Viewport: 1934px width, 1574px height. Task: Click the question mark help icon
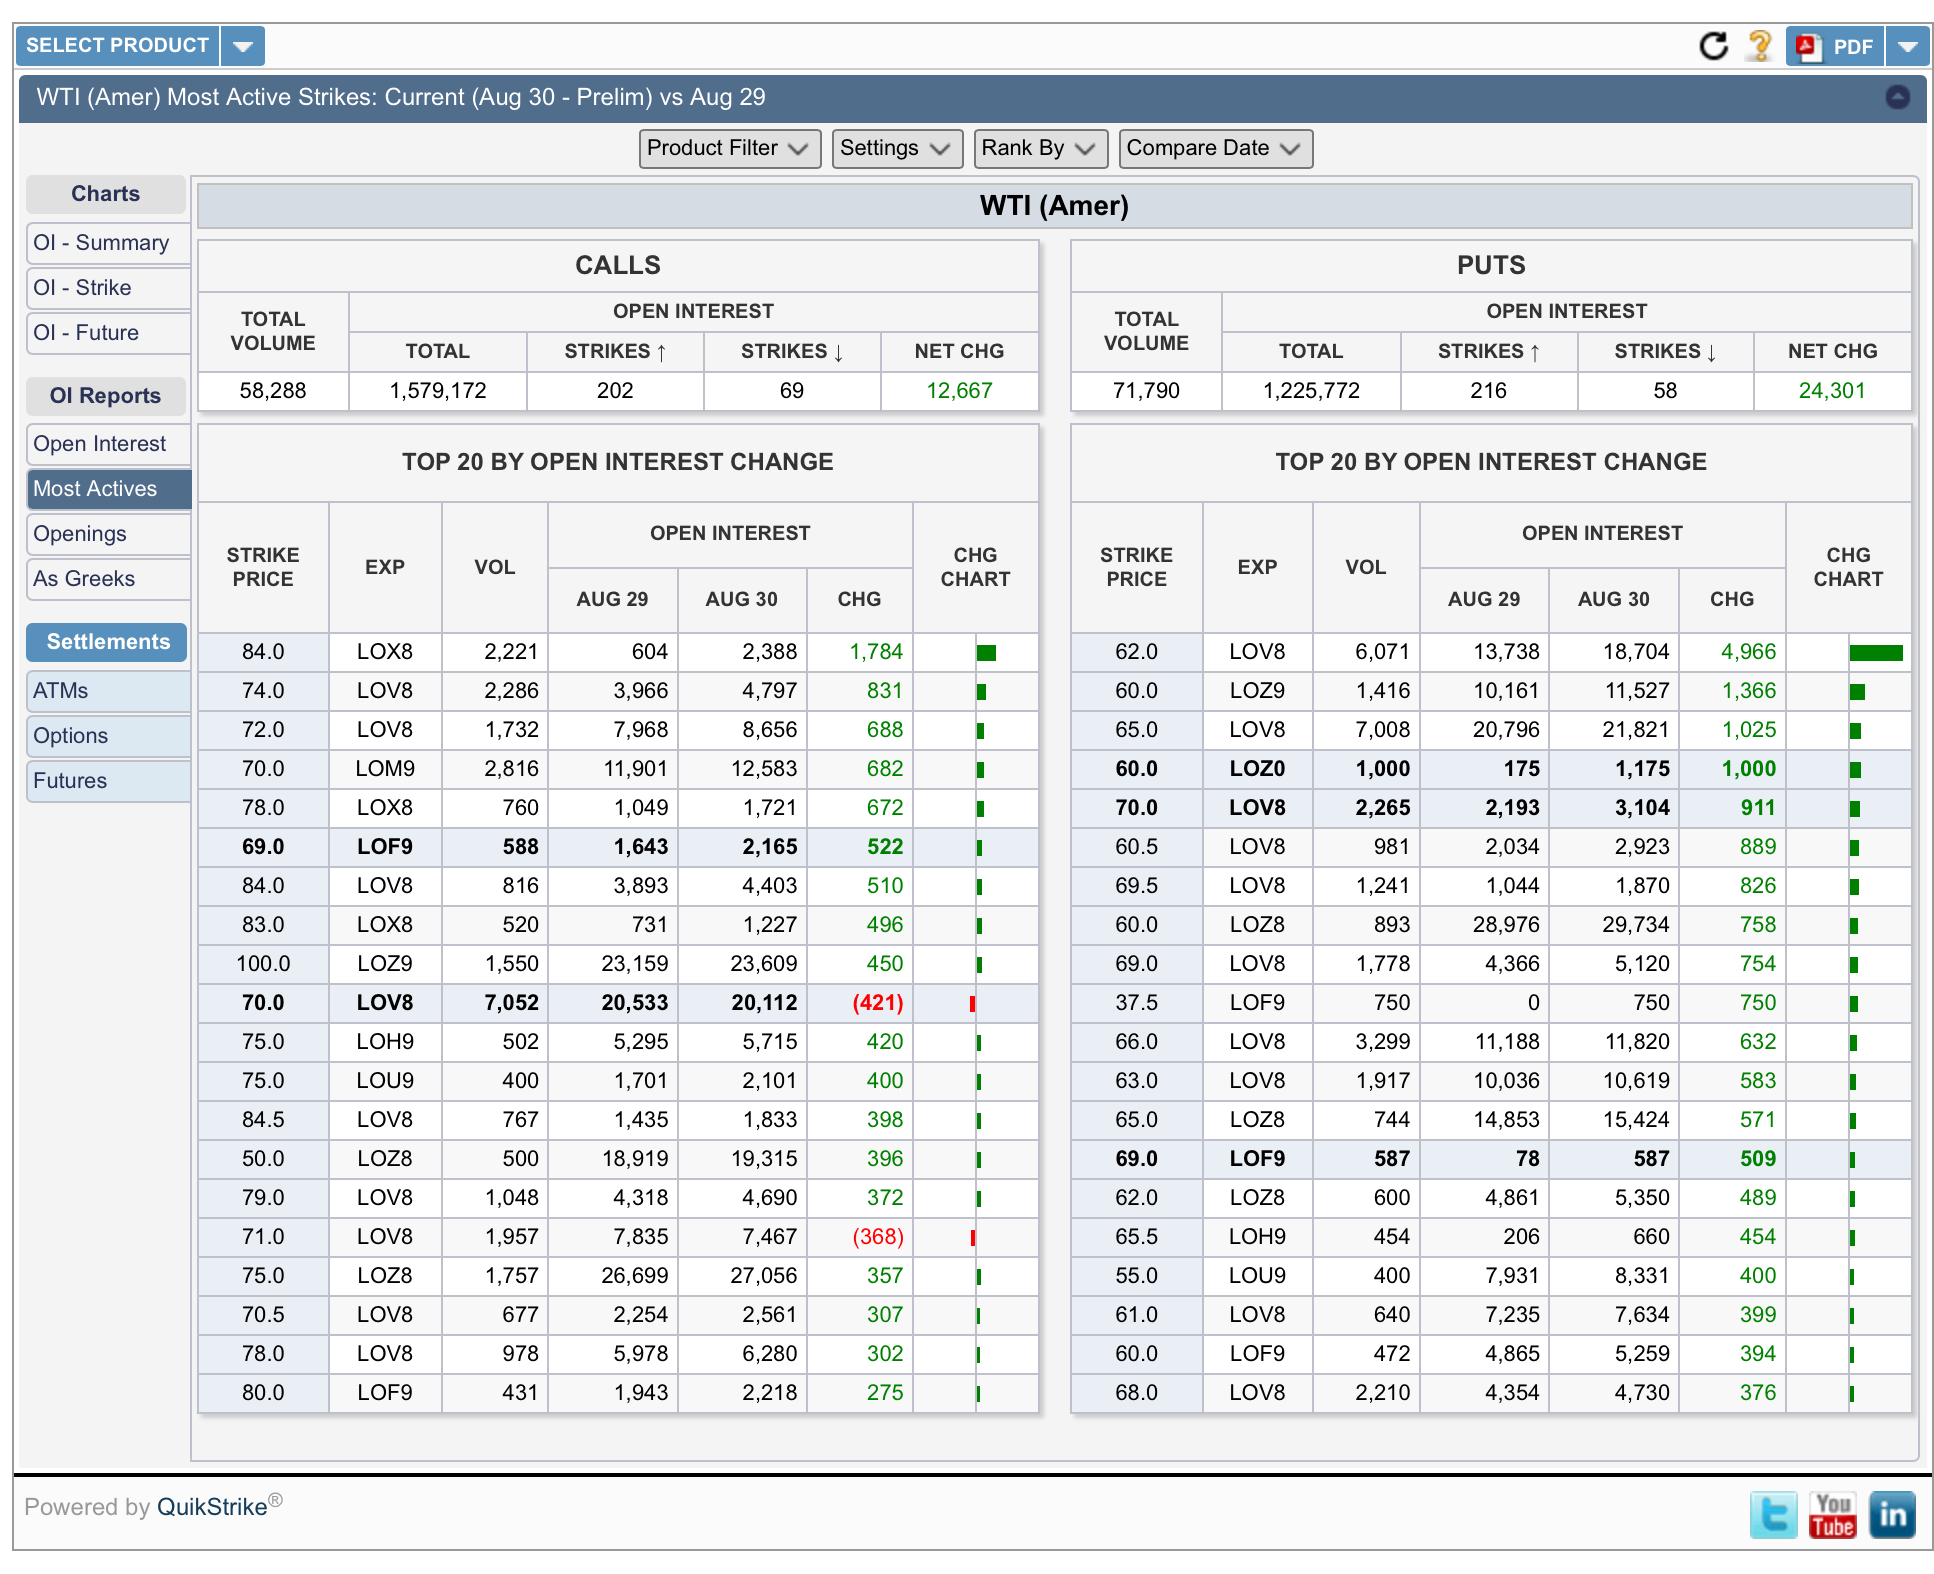[x=1759, y=46]
